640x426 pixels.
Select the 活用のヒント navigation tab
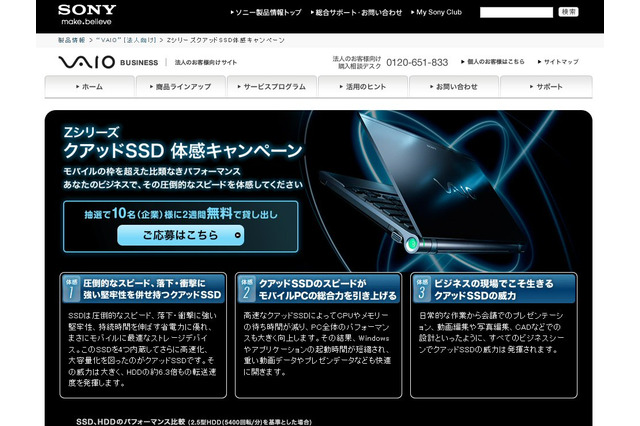[363, 87]
